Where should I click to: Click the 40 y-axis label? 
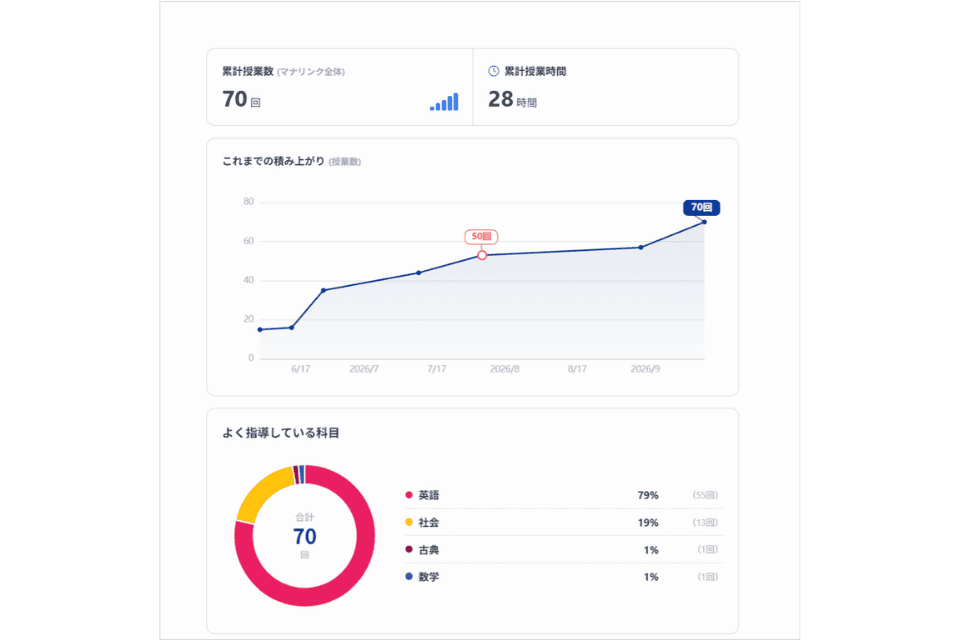[248, 280]
